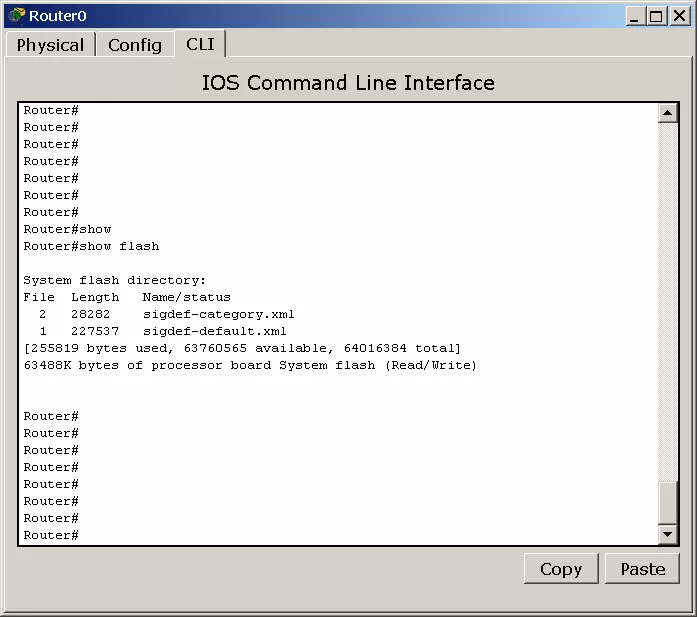The height and width of the screenshot is (617, 697).
Task: Open the Config tab
Action: click(x=135, y=45)
